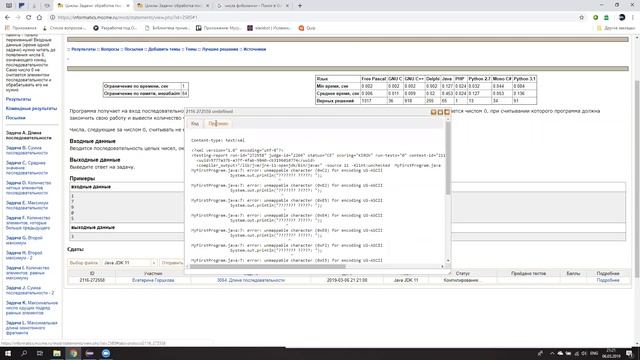Open a new browser tab

[300, 6]
